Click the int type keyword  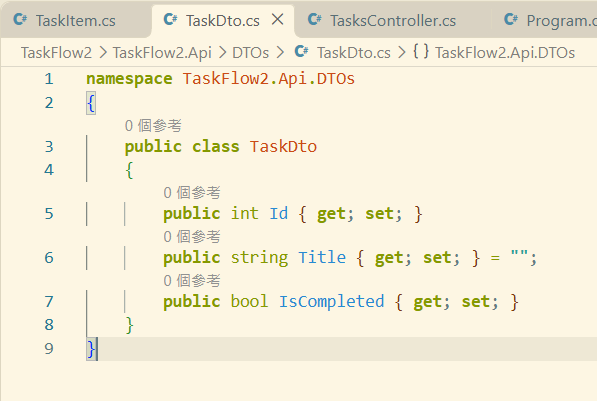click(245, 214)
